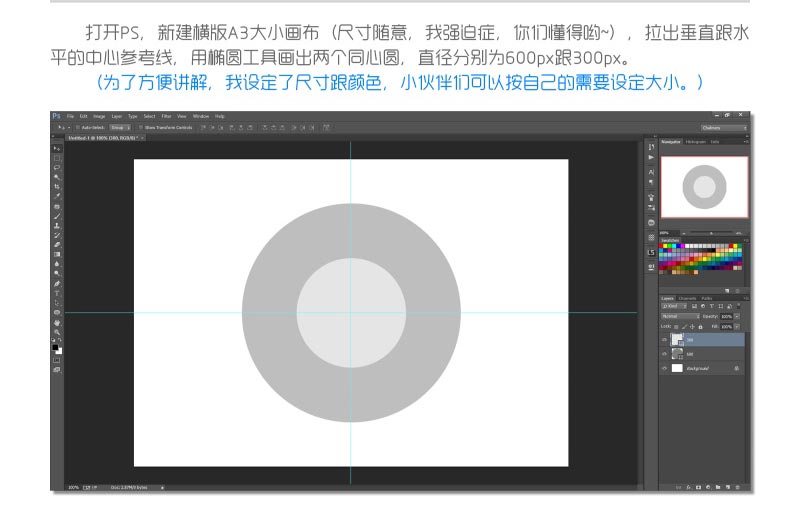Toggle Quick Mask mode icon

[57, 360]
